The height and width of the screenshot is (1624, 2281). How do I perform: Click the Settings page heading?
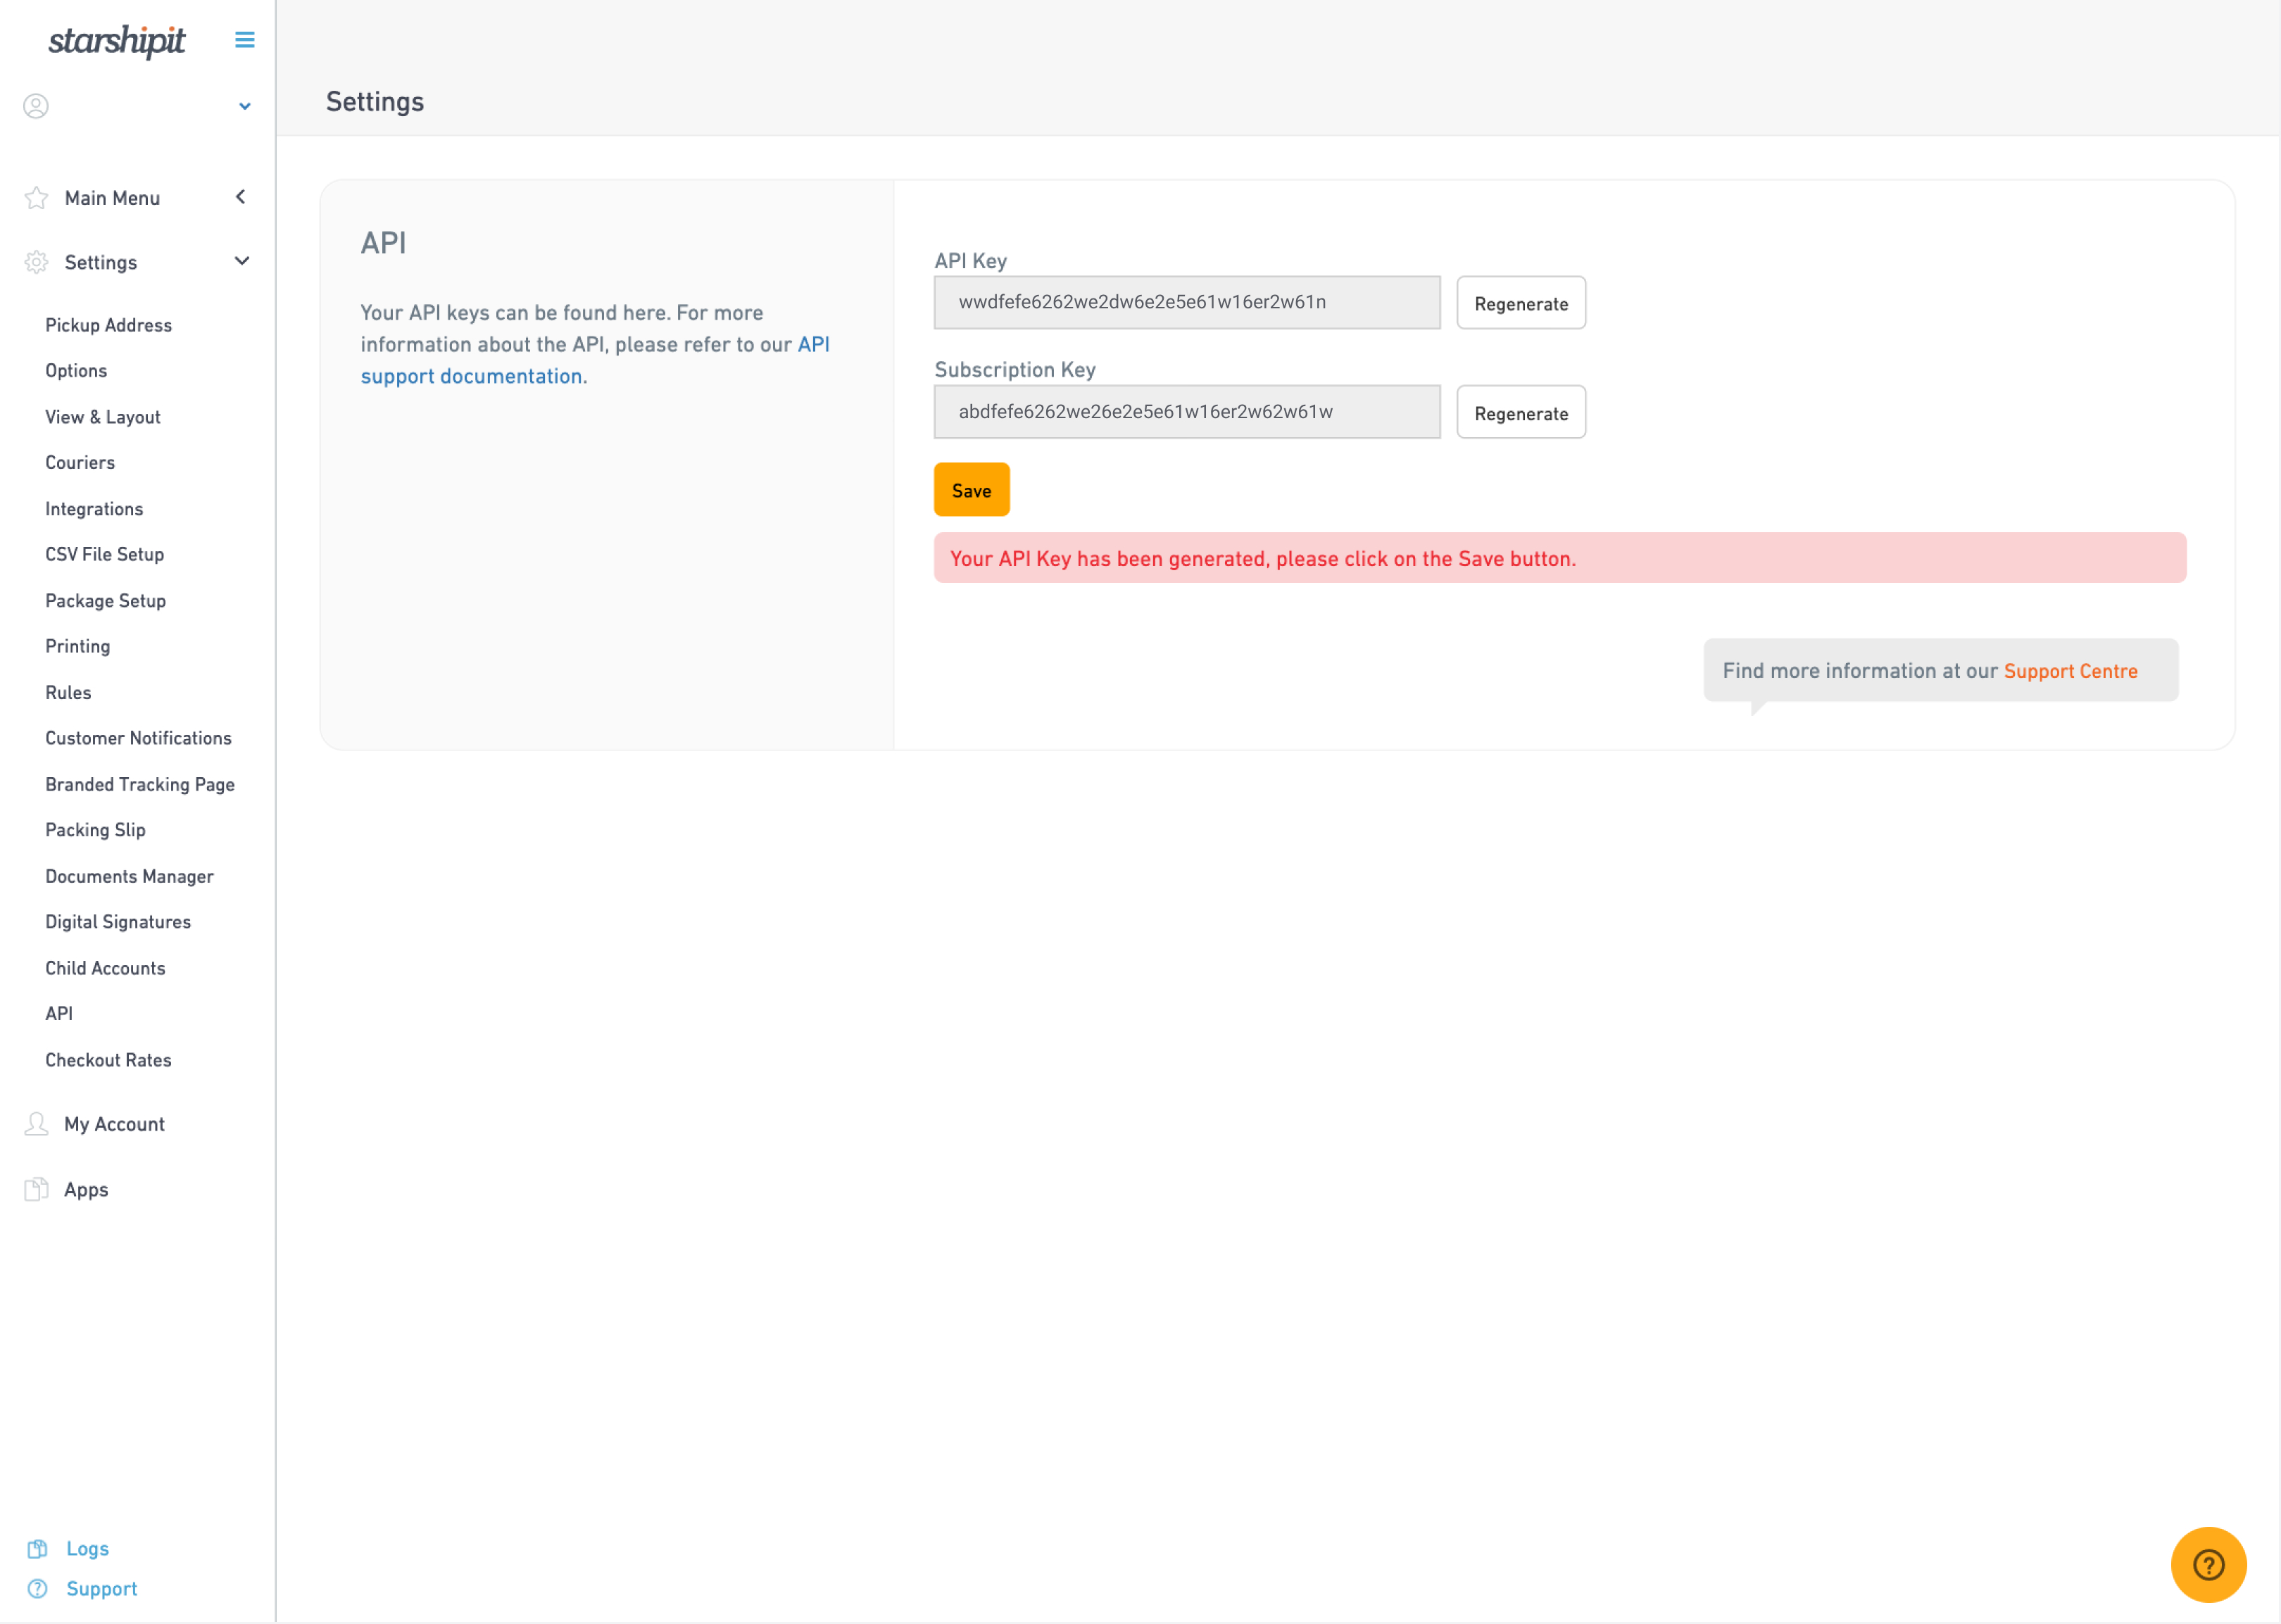[x=375, y=101]
